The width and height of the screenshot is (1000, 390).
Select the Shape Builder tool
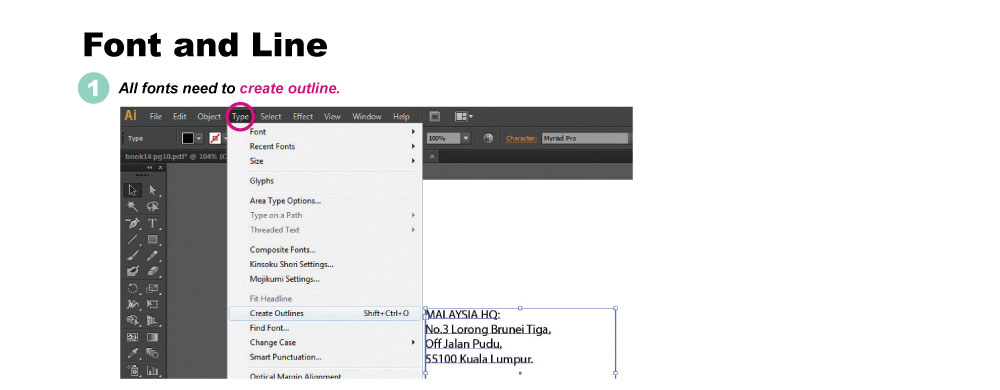[x=133, y=321]
